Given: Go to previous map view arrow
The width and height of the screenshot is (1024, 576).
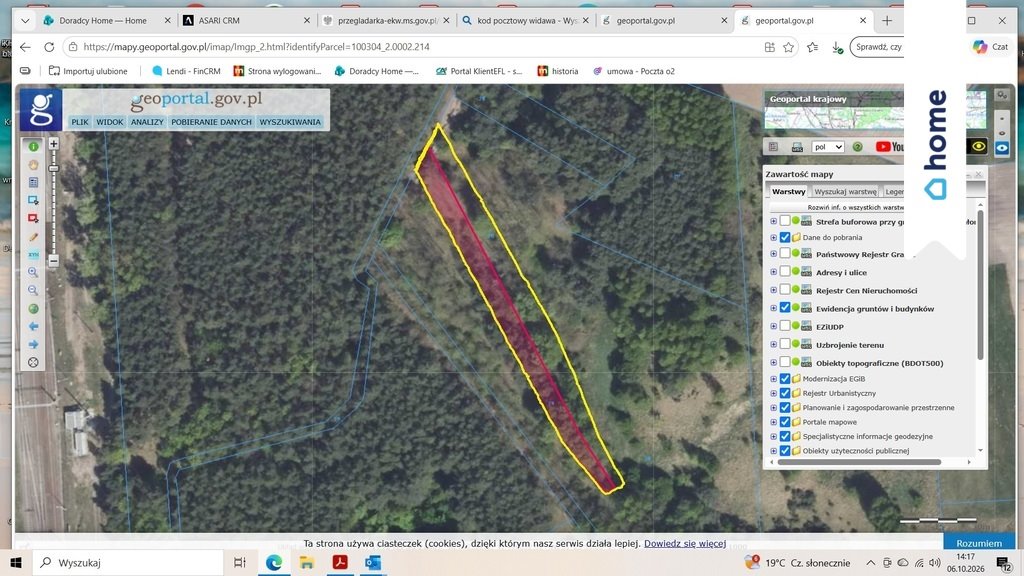Looking at the screenshot, I should click(33, 326).
